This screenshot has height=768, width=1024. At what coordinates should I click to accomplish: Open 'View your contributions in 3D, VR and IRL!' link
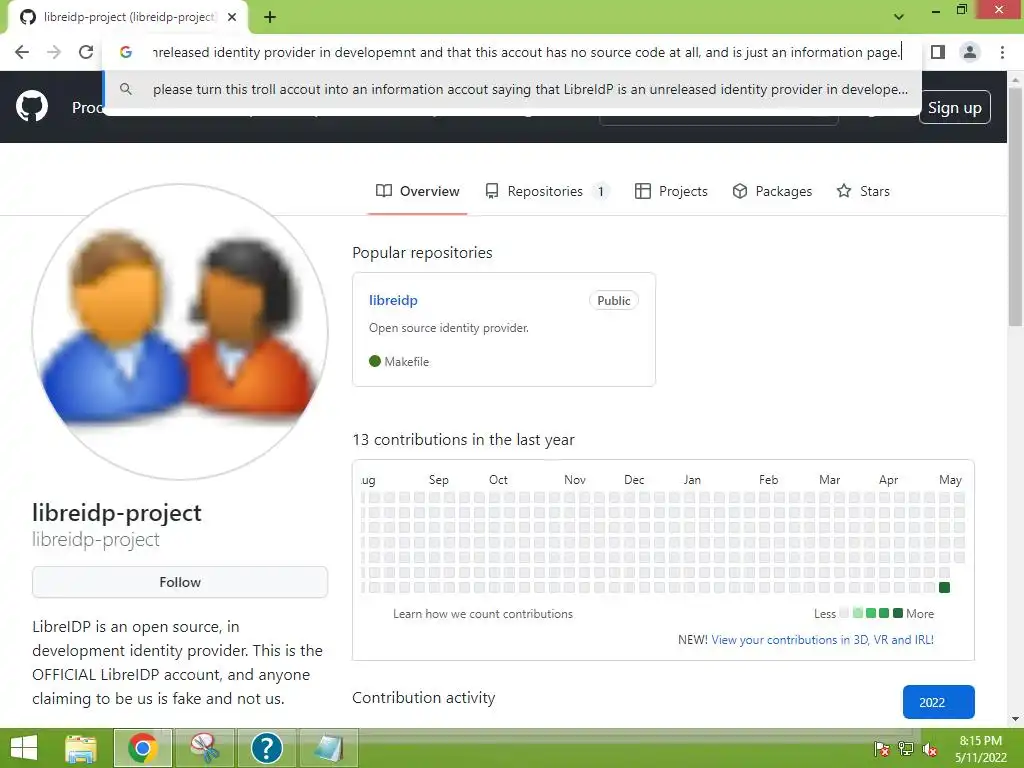click(822, 640)
